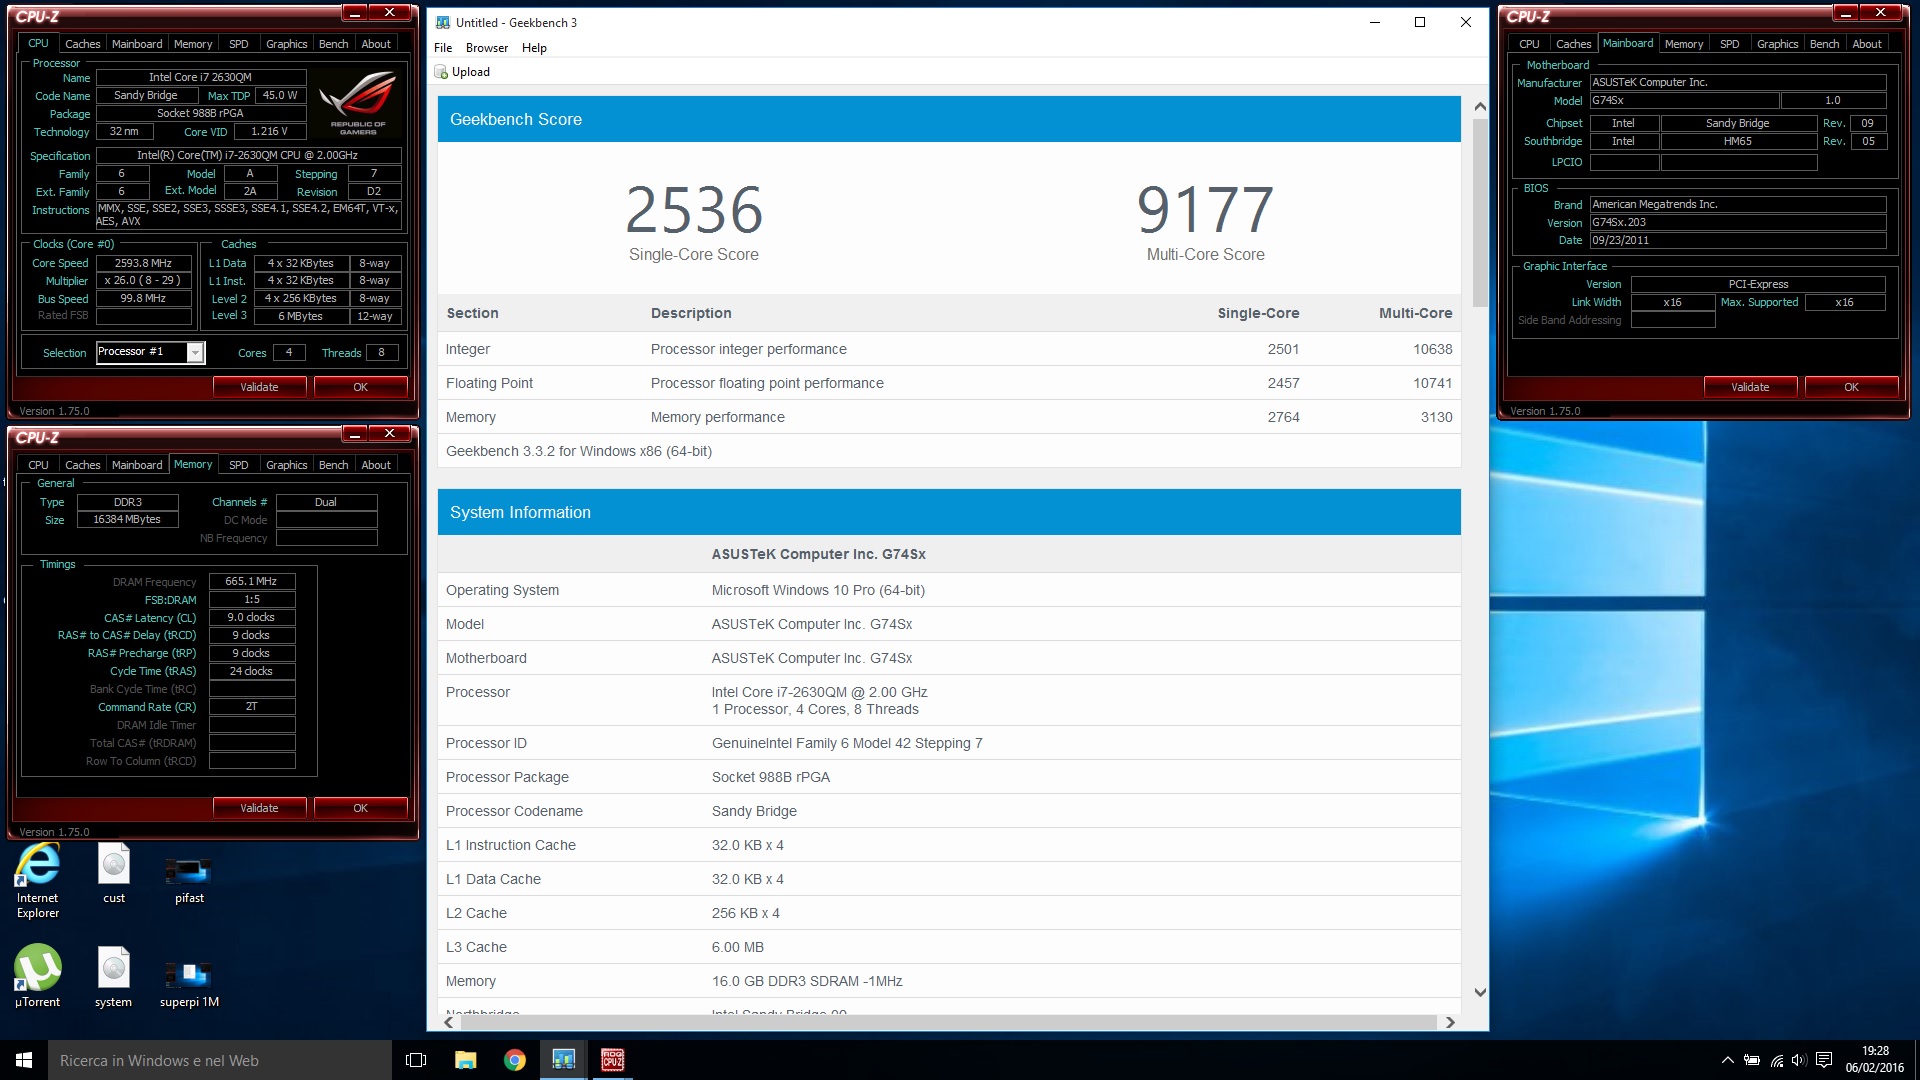This screenshot has width=1920, height=1080.
Task: Show hidden system tray icons
Action: click(x=1727, y=1060)
